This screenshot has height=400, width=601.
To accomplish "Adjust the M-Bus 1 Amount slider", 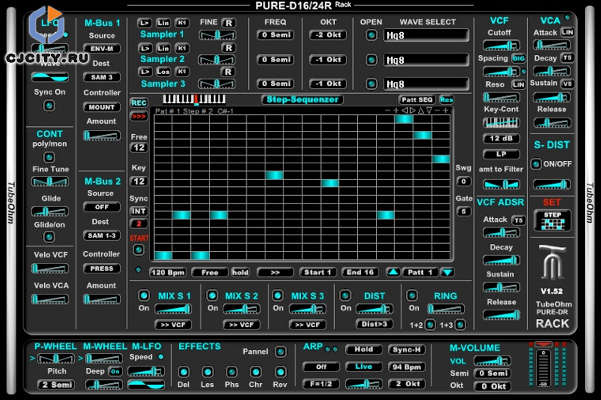I will 102,136.
